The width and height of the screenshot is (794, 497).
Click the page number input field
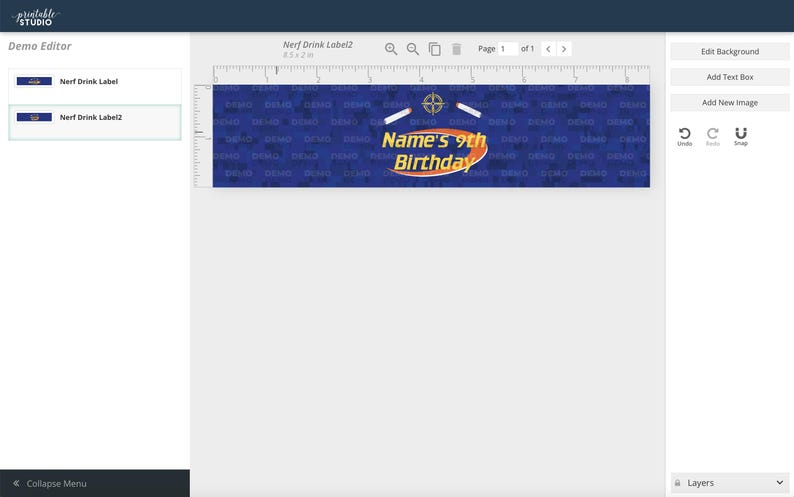click(507, 49)
